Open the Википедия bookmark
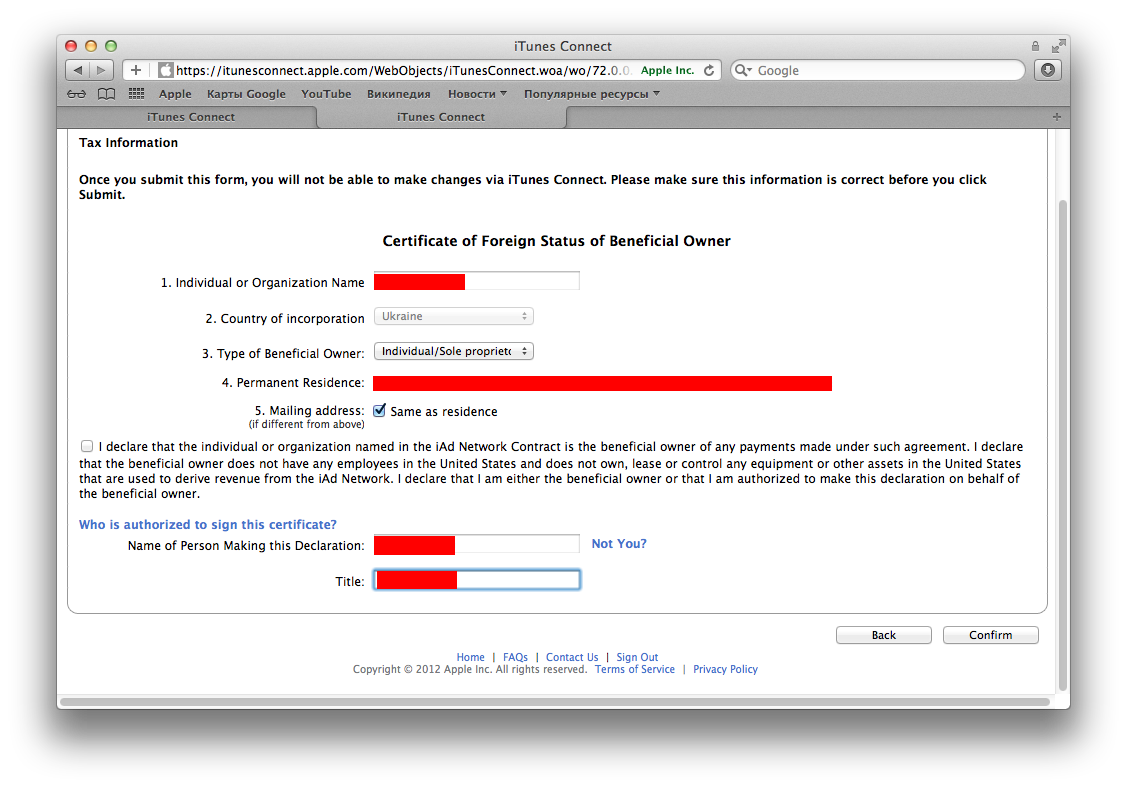This screenshot has height=788, width=1127. coord(398,93)
